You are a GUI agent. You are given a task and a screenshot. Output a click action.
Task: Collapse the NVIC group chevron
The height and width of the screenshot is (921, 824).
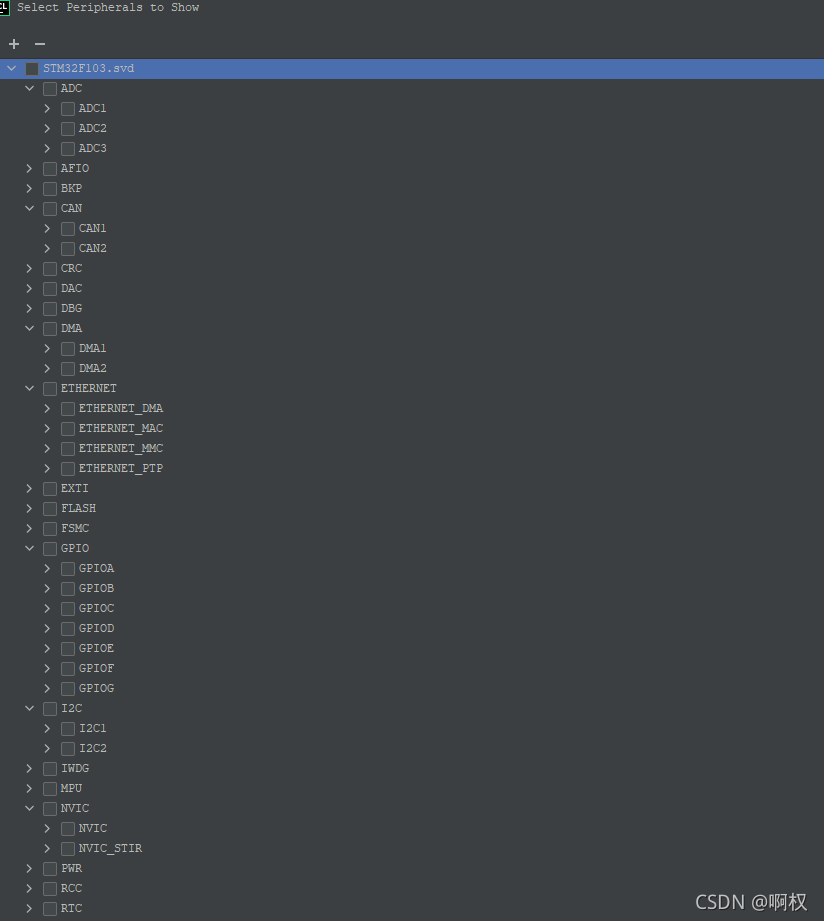29,808
